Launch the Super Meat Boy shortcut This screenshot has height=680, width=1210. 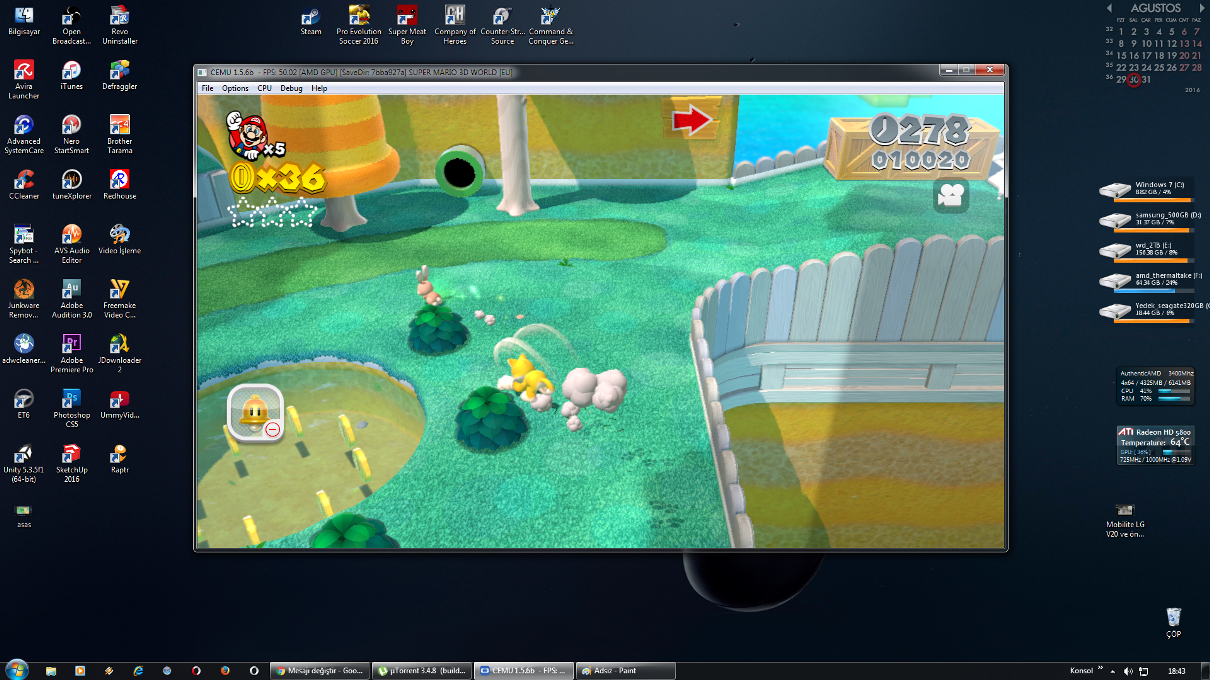[407, 25]
